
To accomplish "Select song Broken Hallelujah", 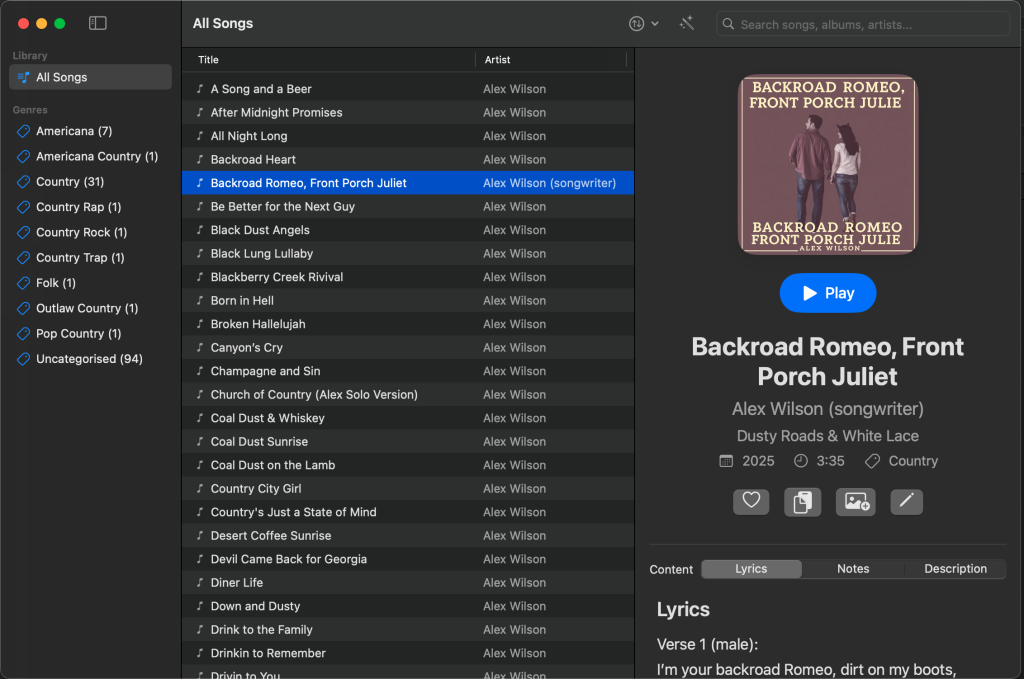I will 408,324.
